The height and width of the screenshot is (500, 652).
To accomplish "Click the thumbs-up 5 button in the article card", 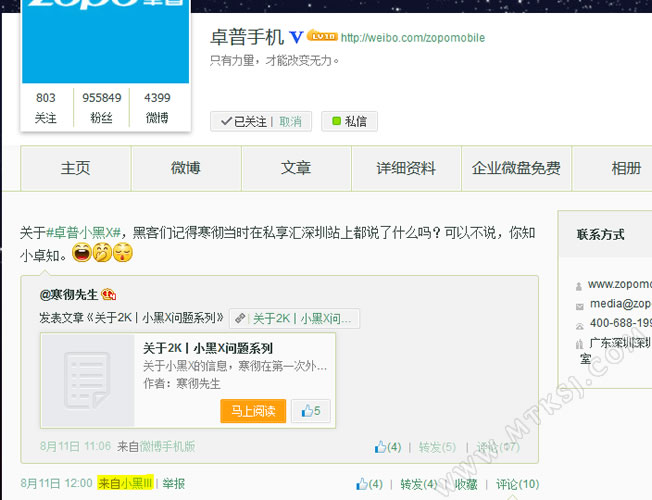I will coord(310,410).
